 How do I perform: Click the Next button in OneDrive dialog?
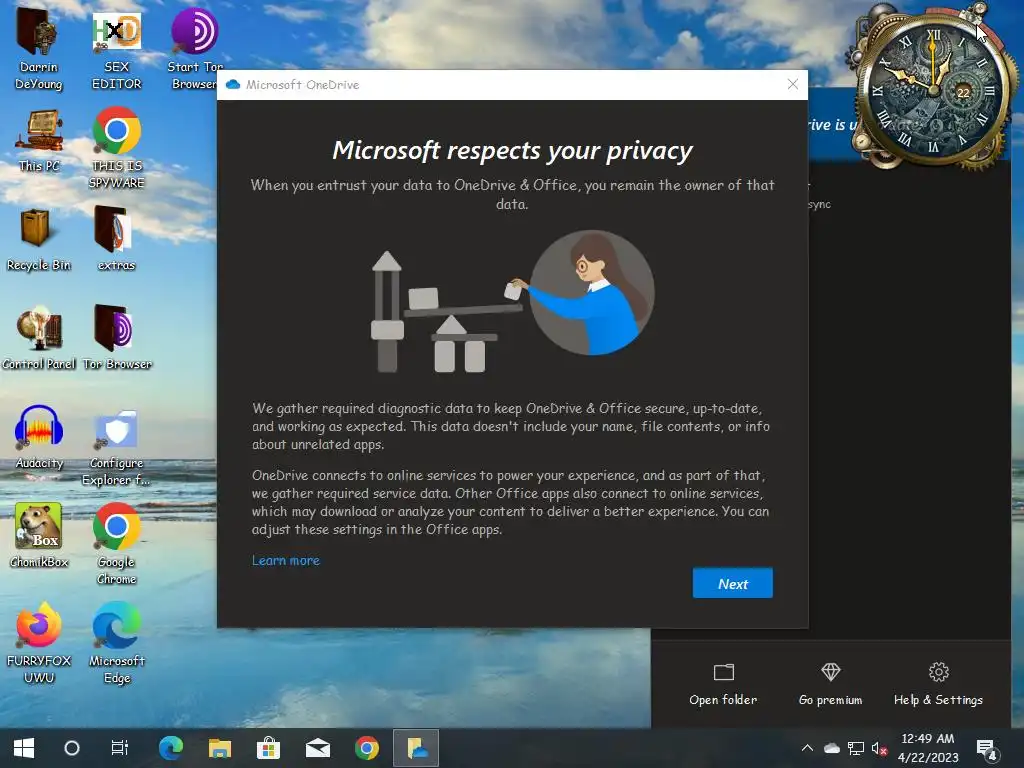(x=732, y=583)
